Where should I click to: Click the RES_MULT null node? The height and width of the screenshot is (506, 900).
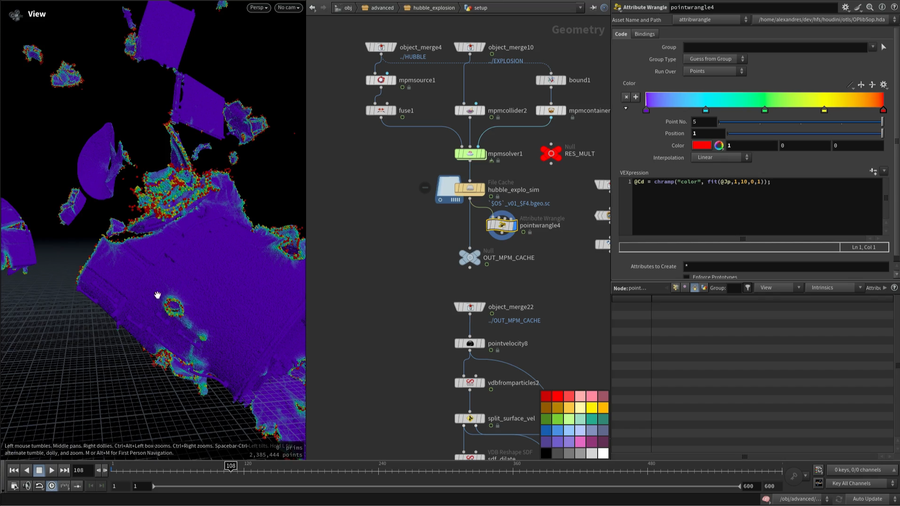point(550,152)
